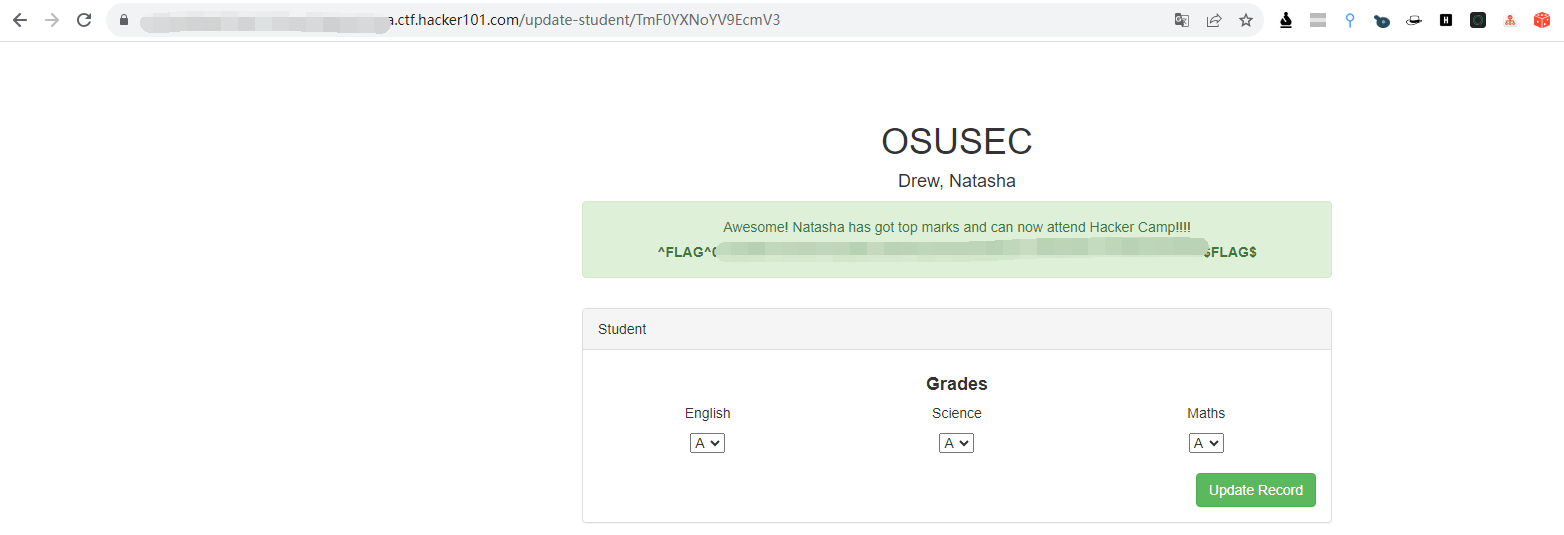Open the chess bishop extension icon
Viewport: 1564px width, 535px height.
pyautogui.click(x=1286, y=20)
